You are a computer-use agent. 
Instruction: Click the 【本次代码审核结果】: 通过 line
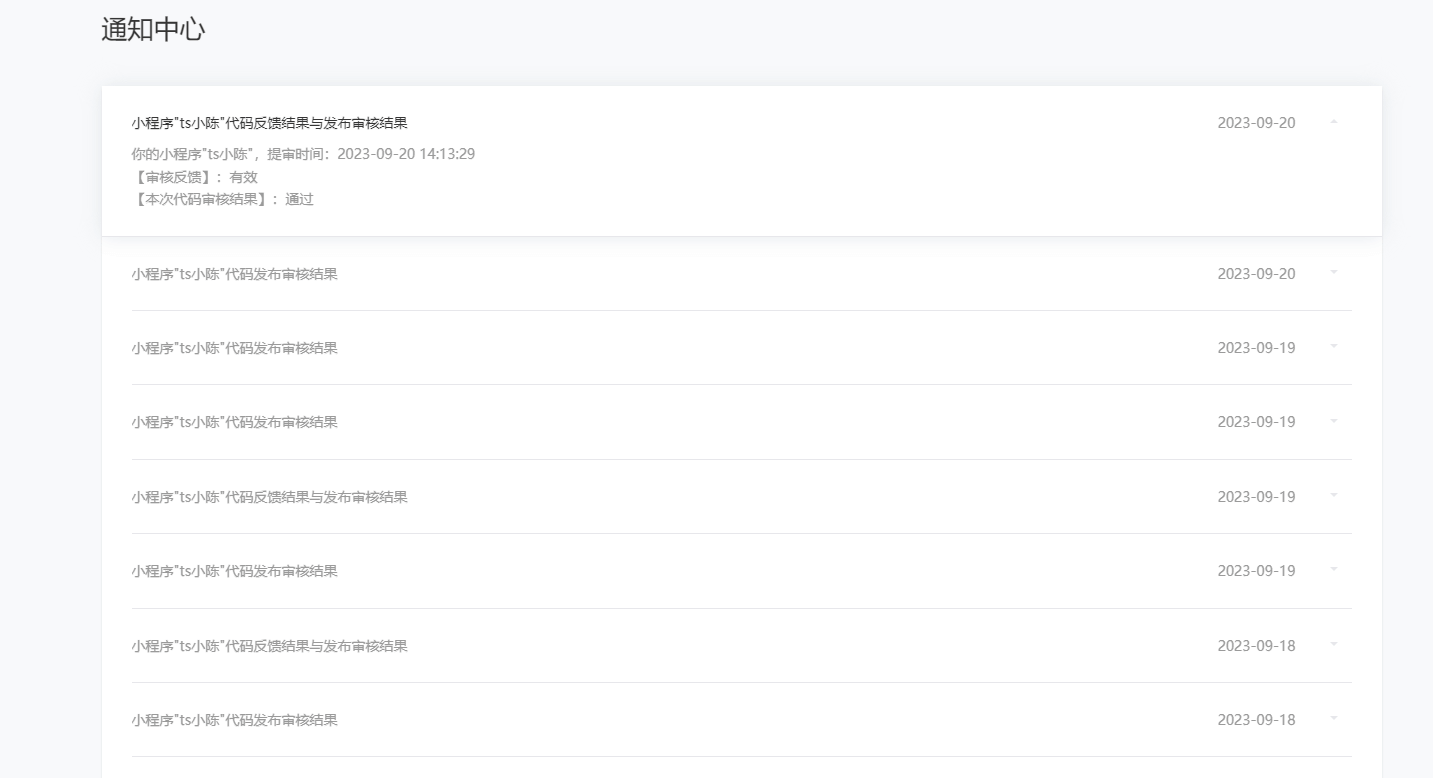[x=222, y=199]
